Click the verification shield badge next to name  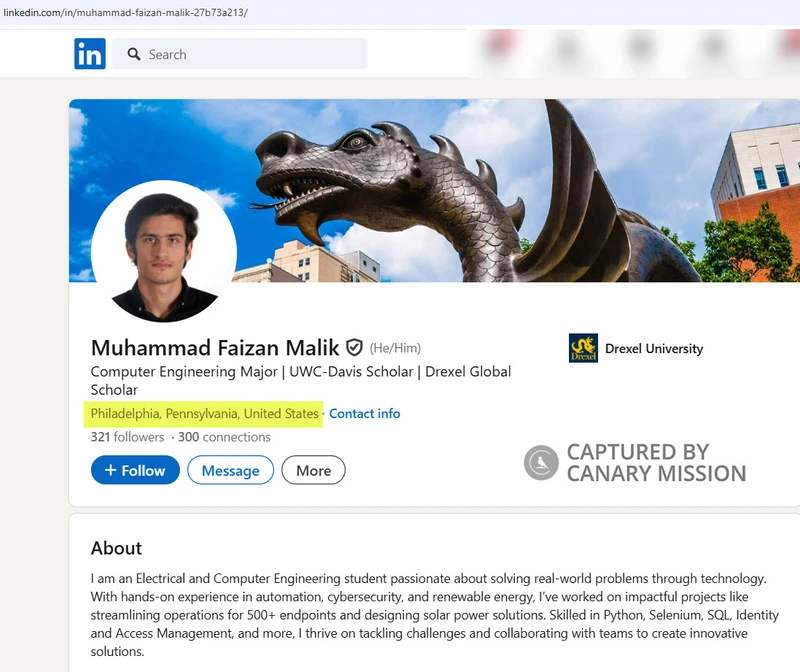[x=354, y=347]
